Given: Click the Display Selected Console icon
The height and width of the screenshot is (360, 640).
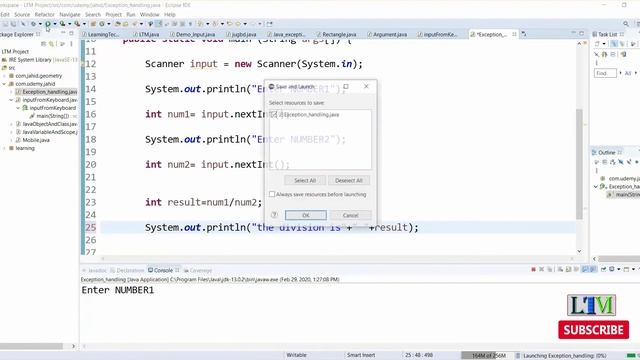Looking at the screenshot, I should coord(612,269).
